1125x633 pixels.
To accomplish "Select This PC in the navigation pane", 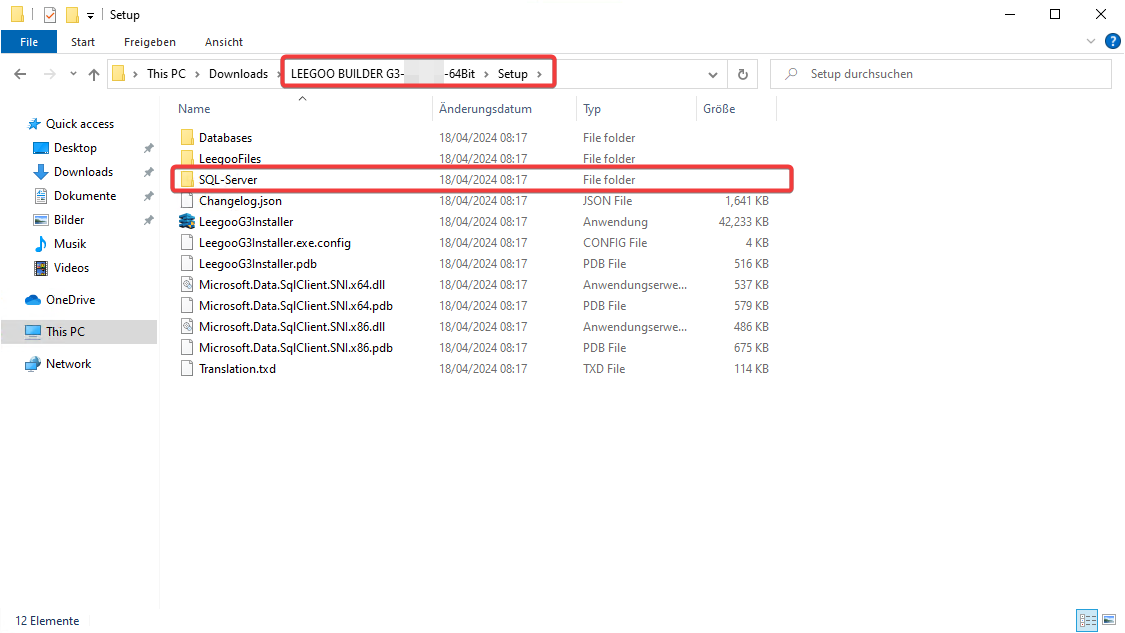I will (79, 332).
